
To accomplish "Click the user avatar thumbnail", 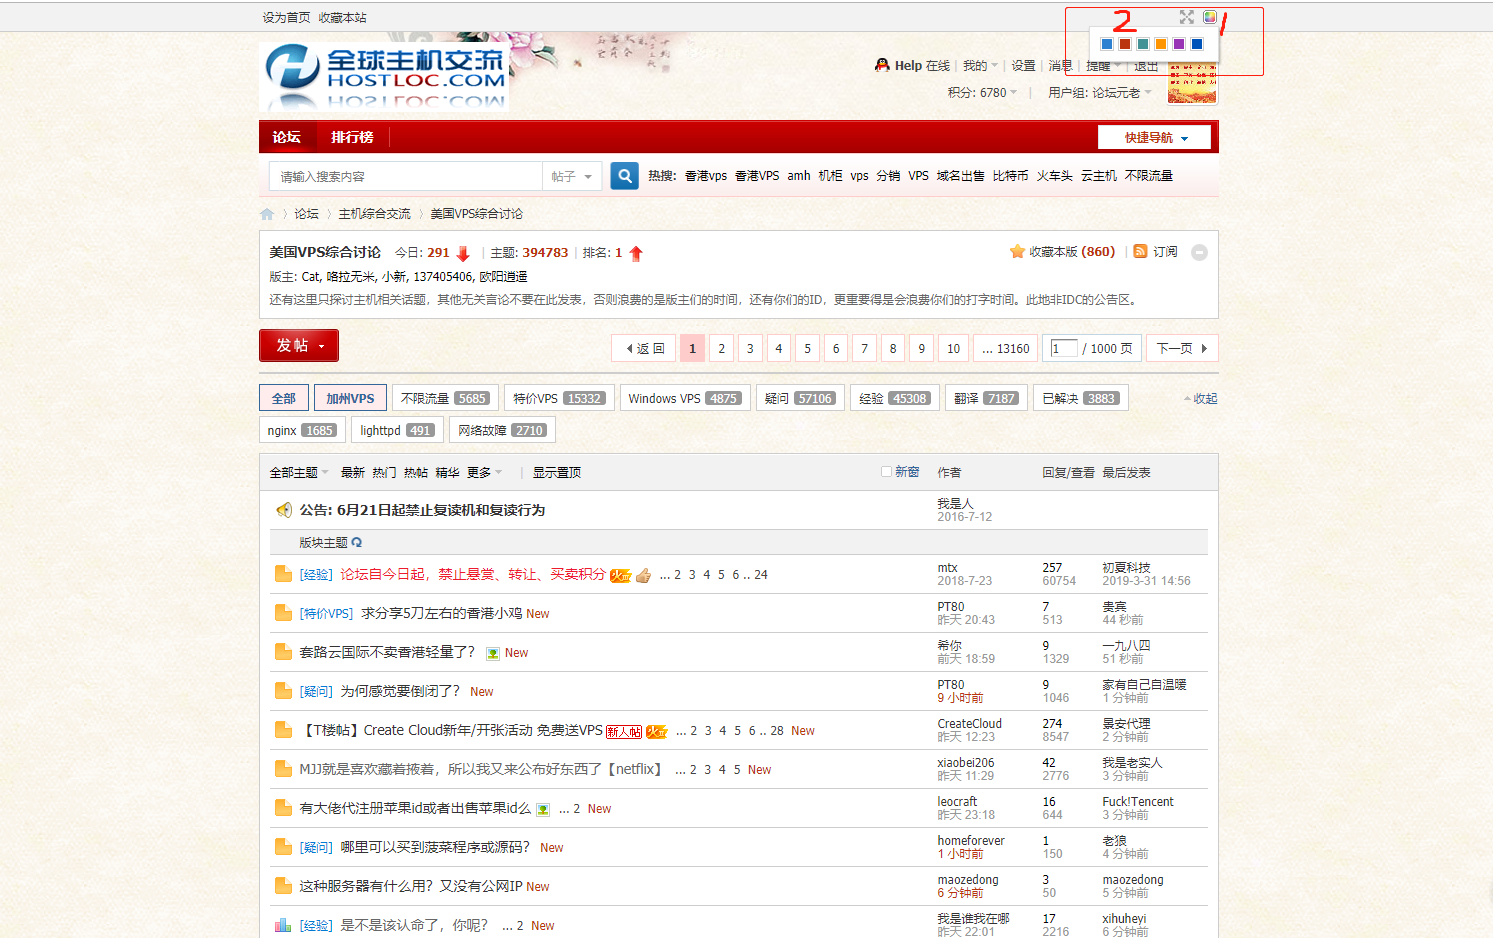I will [1192, 83].
